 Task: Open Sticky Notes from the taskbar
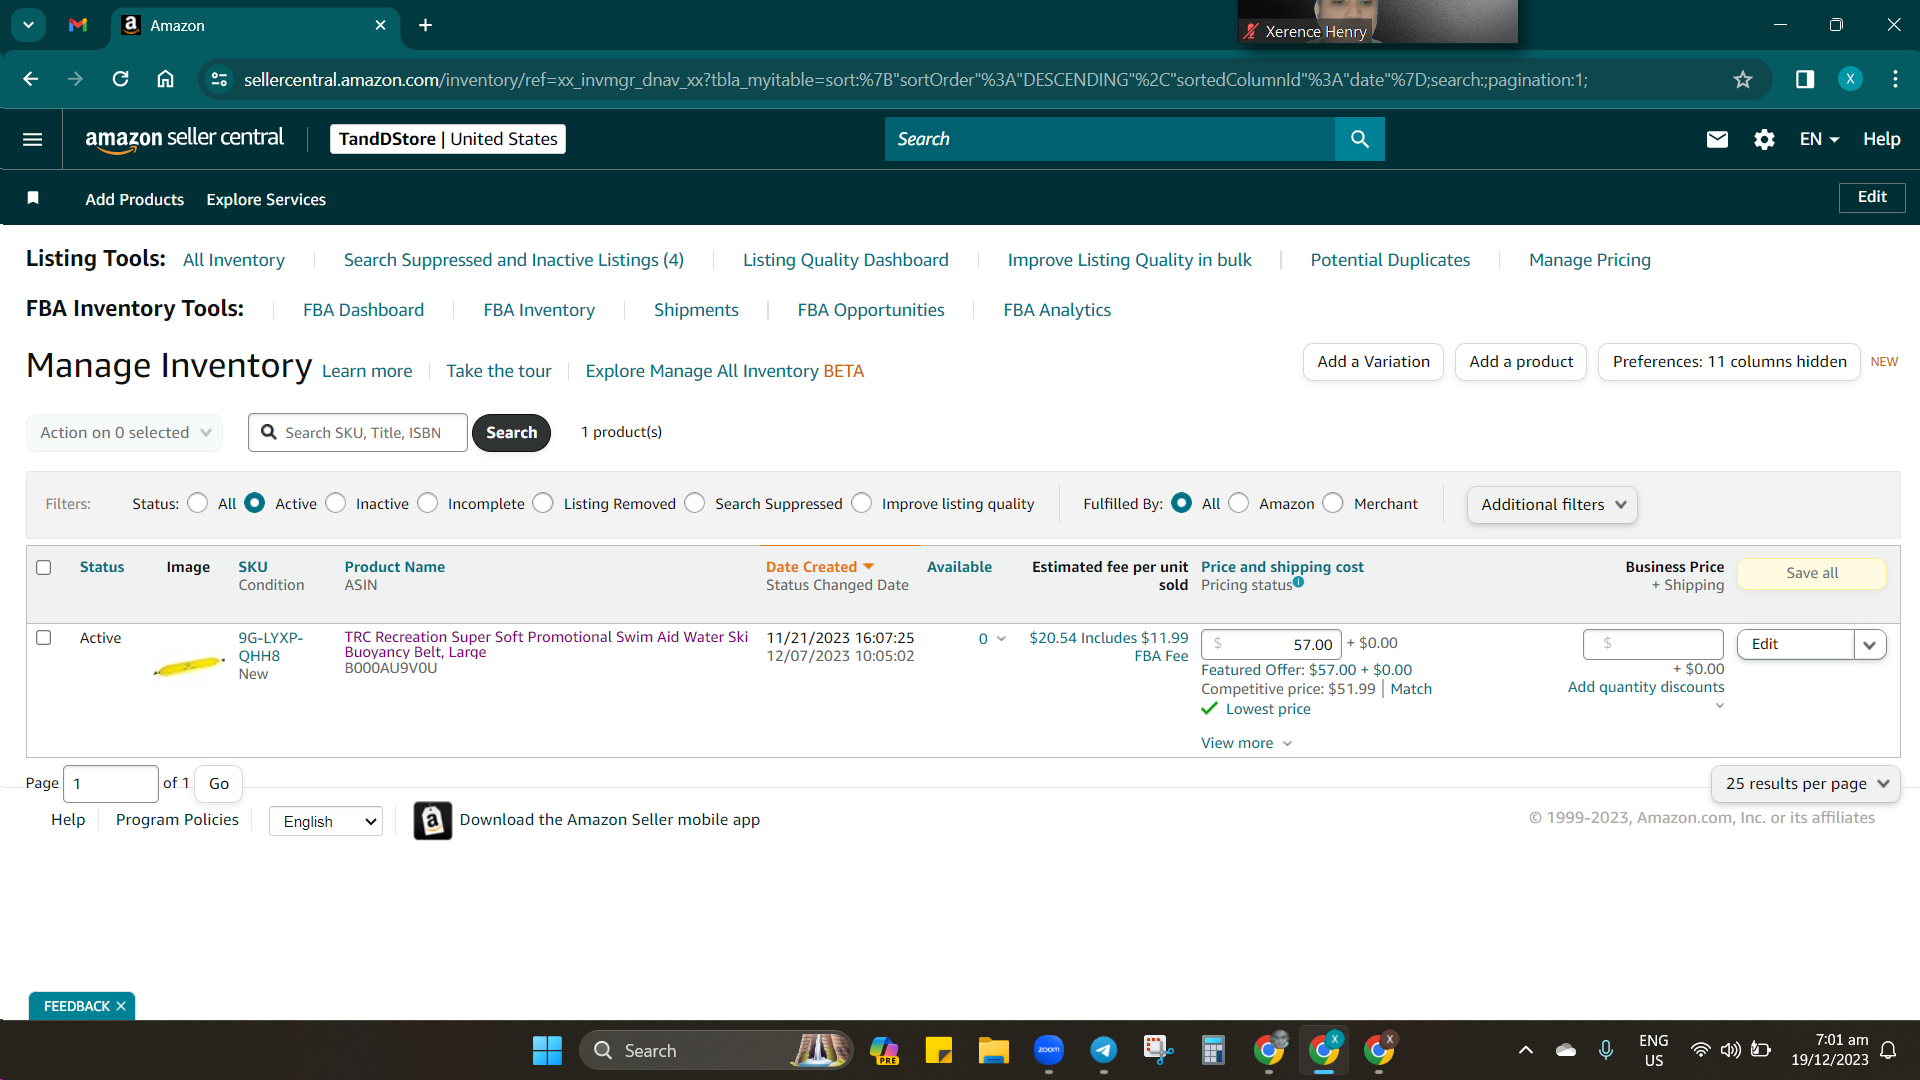coord(938,1050)
